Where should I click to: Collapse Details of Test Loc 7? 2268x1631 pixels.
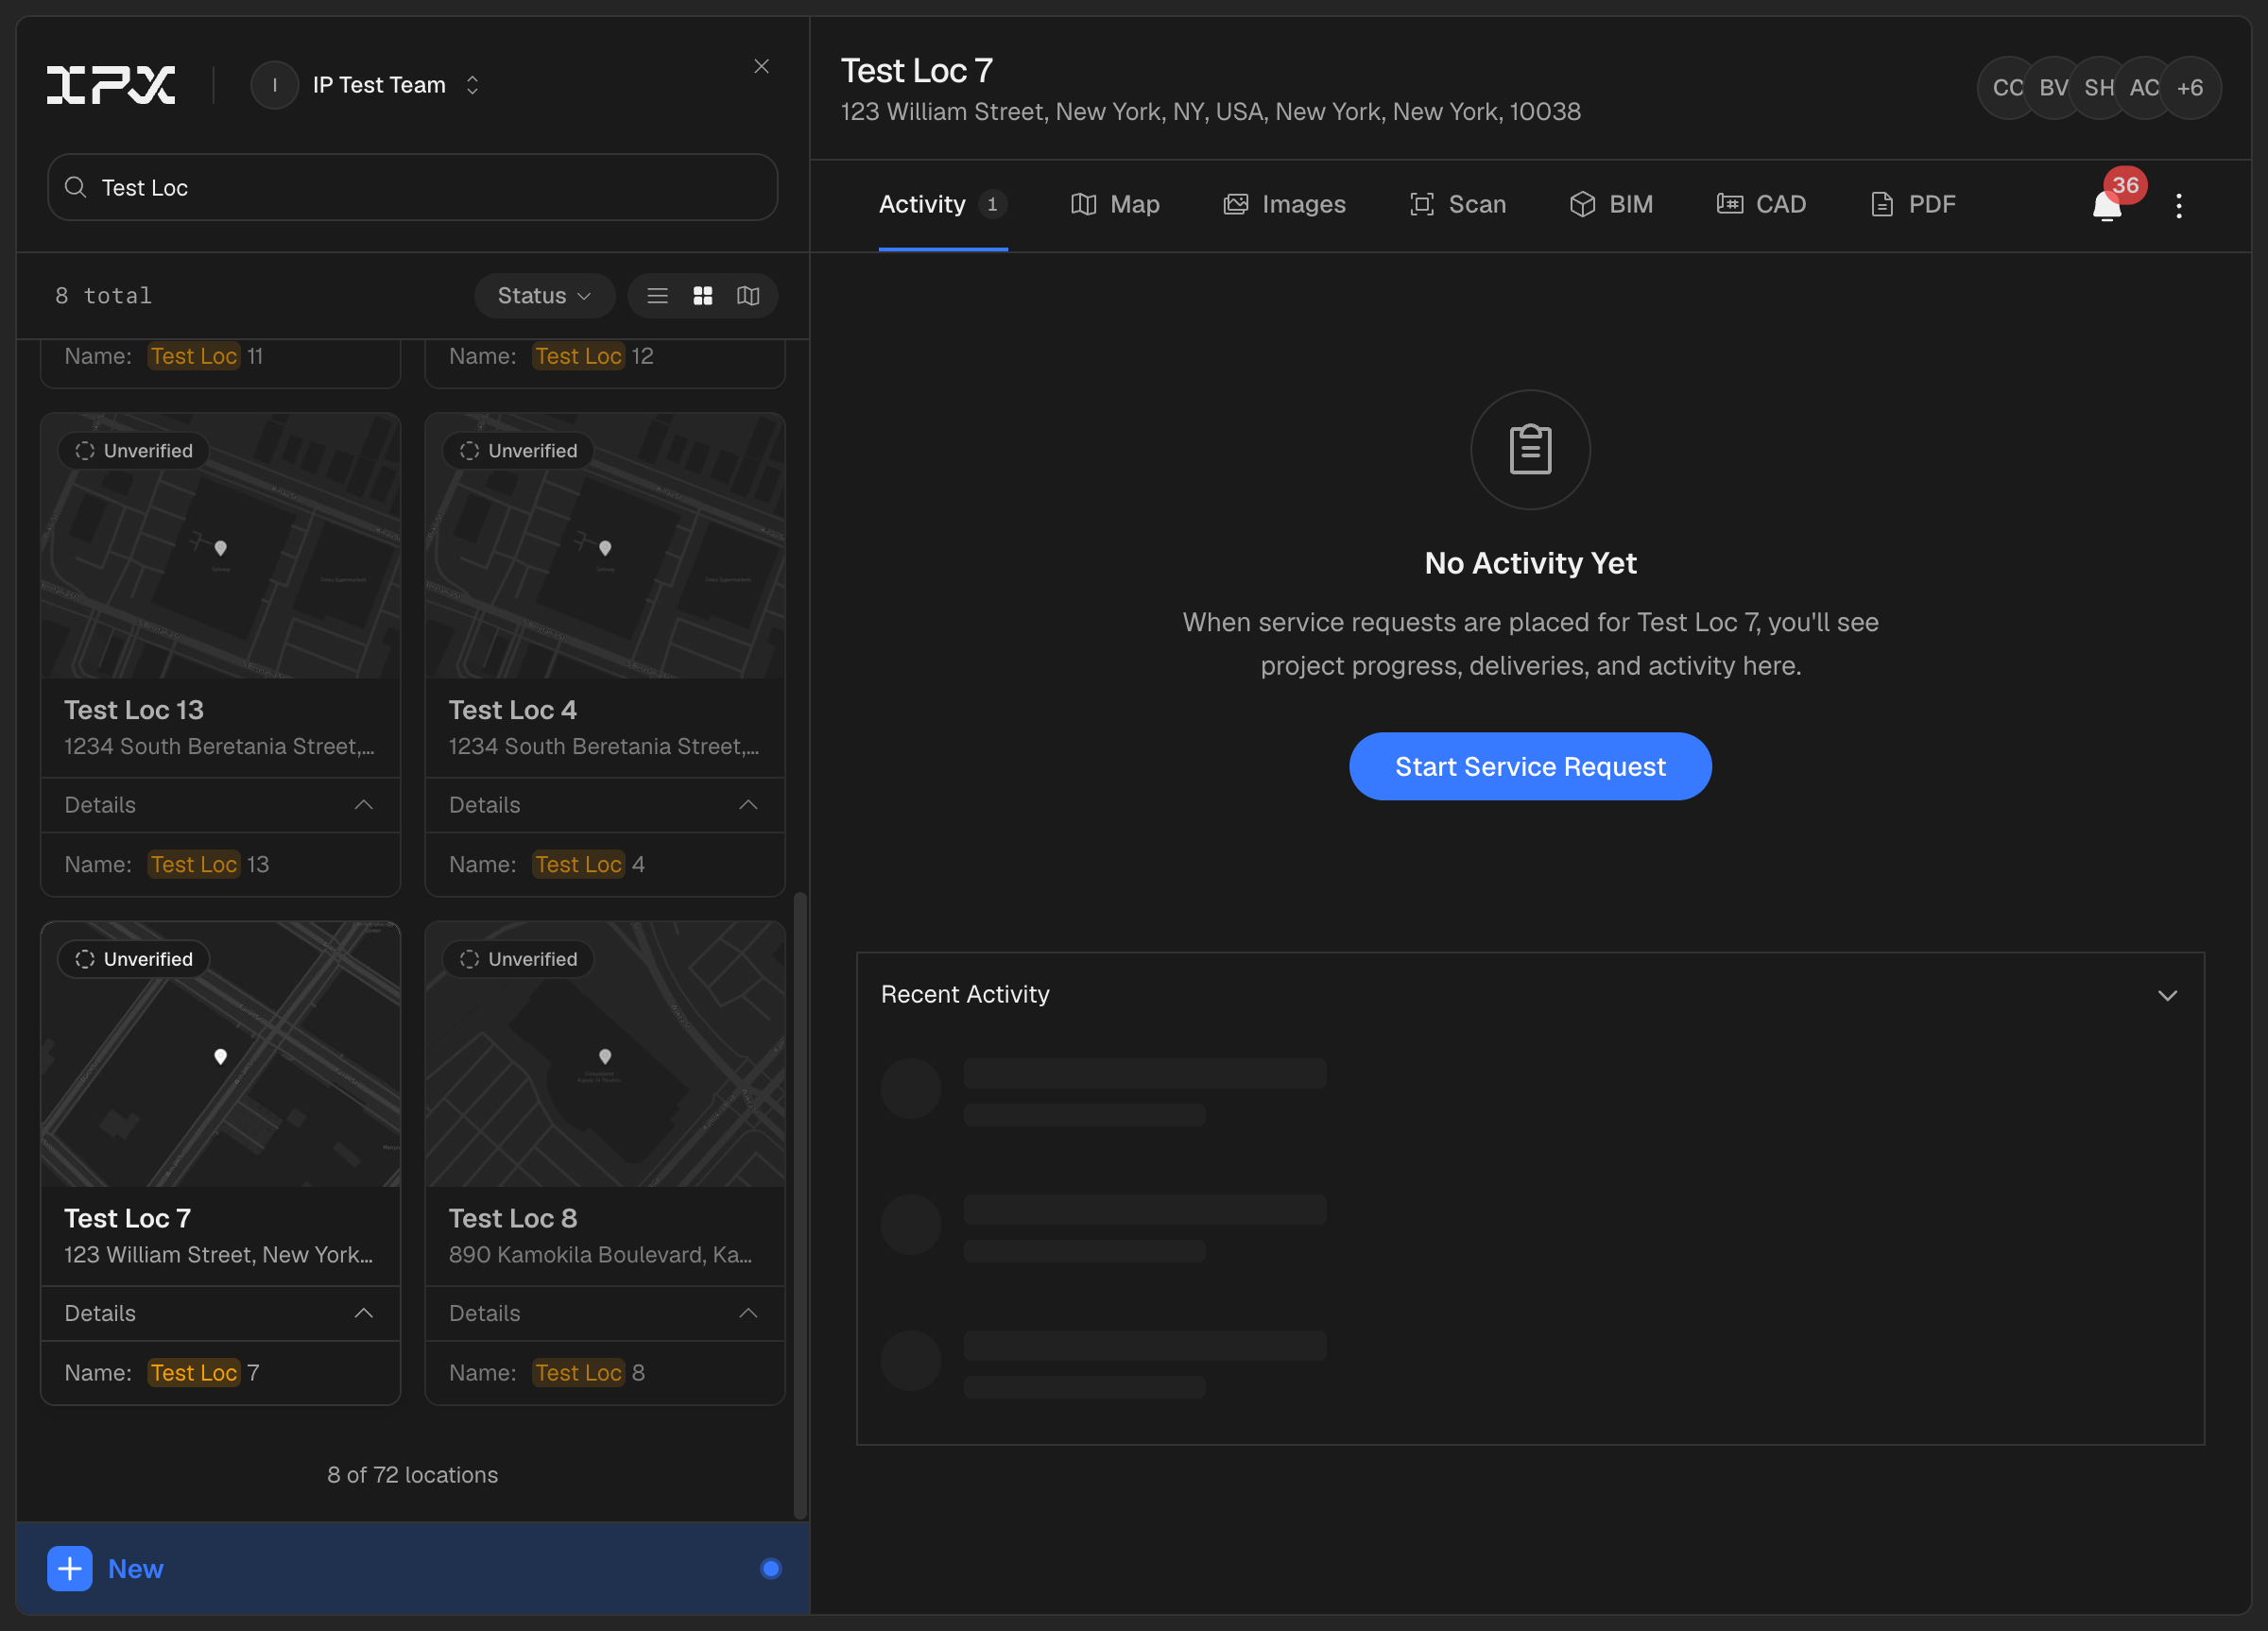tap(220, 1313)
